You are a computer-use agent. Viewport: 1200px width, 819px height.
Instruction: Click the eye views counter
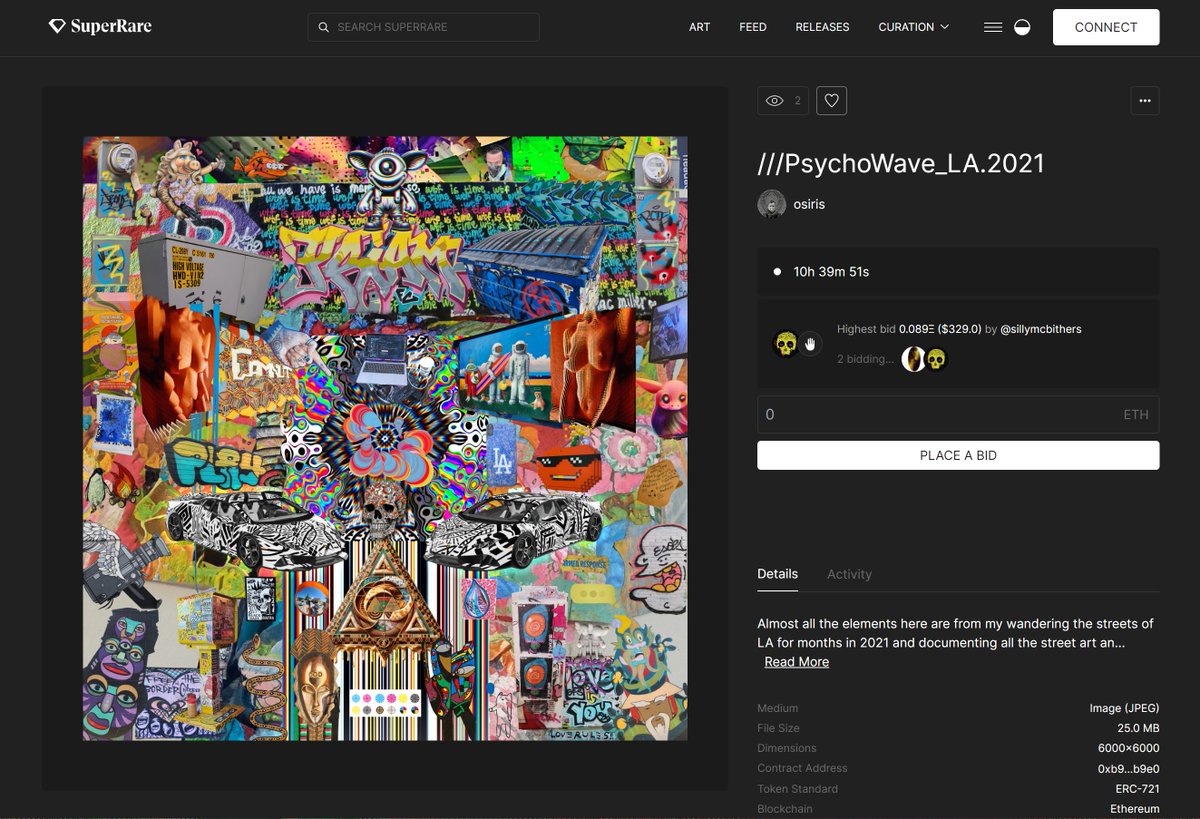tap(782, 100)
